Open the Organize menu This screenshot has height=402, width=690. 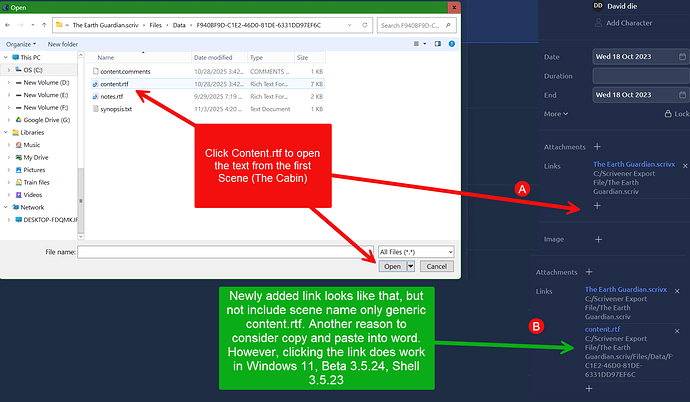20,44
